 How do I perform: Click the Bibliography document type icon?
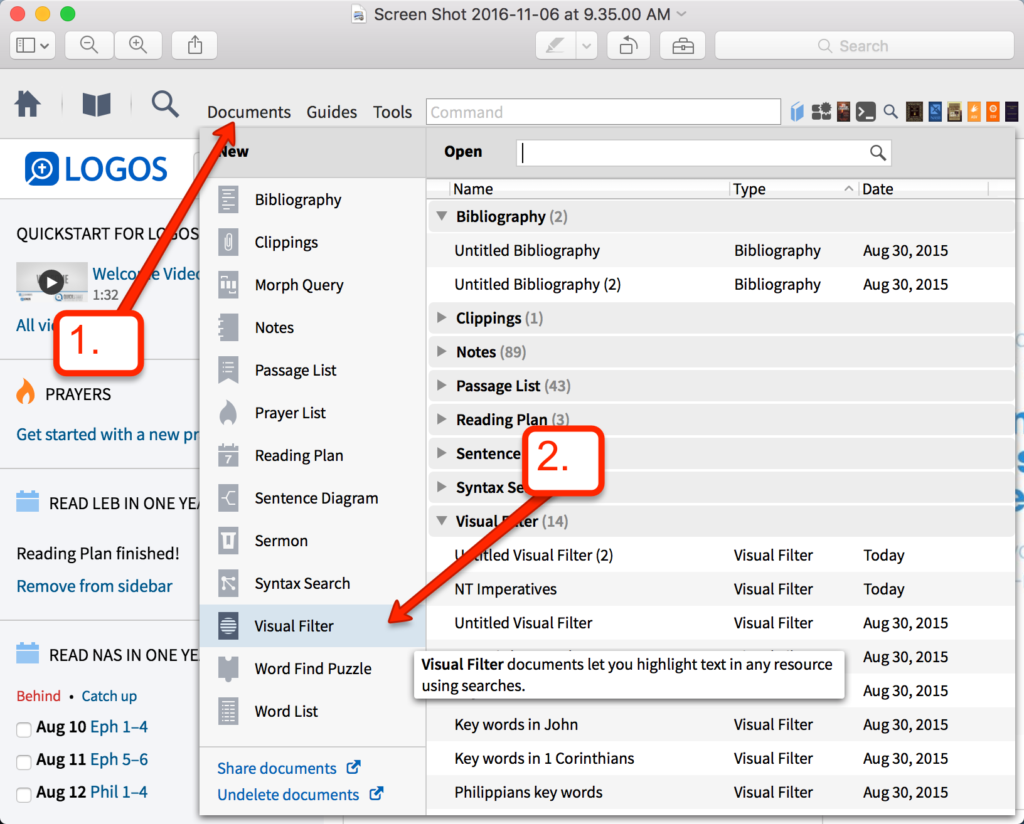click(x=228, y=200)
